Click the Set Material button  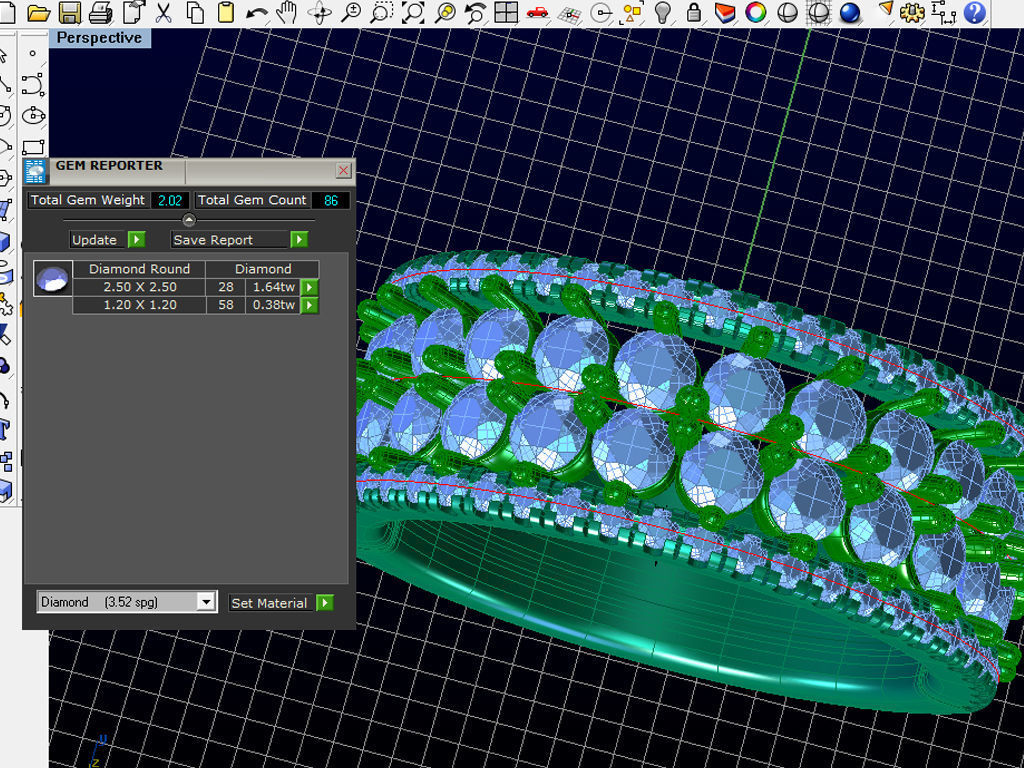[x=269, y=603]
